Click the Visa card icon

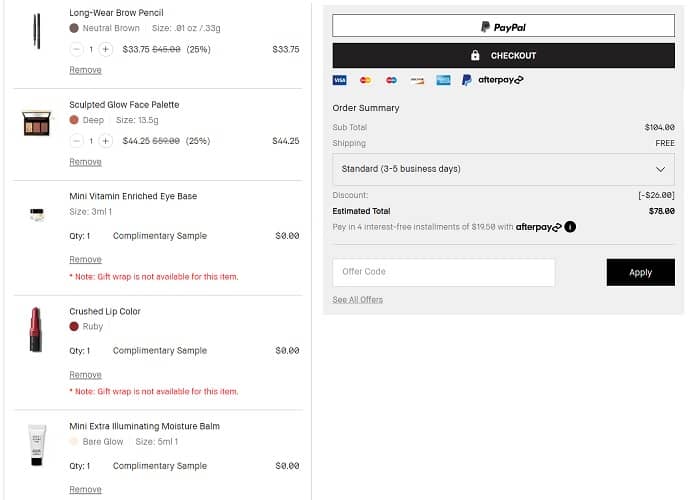[x=340, y=80]
